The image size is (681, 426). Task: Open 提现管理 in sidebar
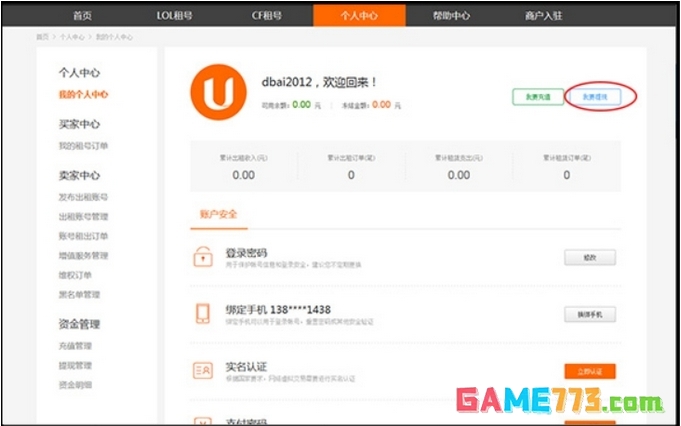pos(75,365)
